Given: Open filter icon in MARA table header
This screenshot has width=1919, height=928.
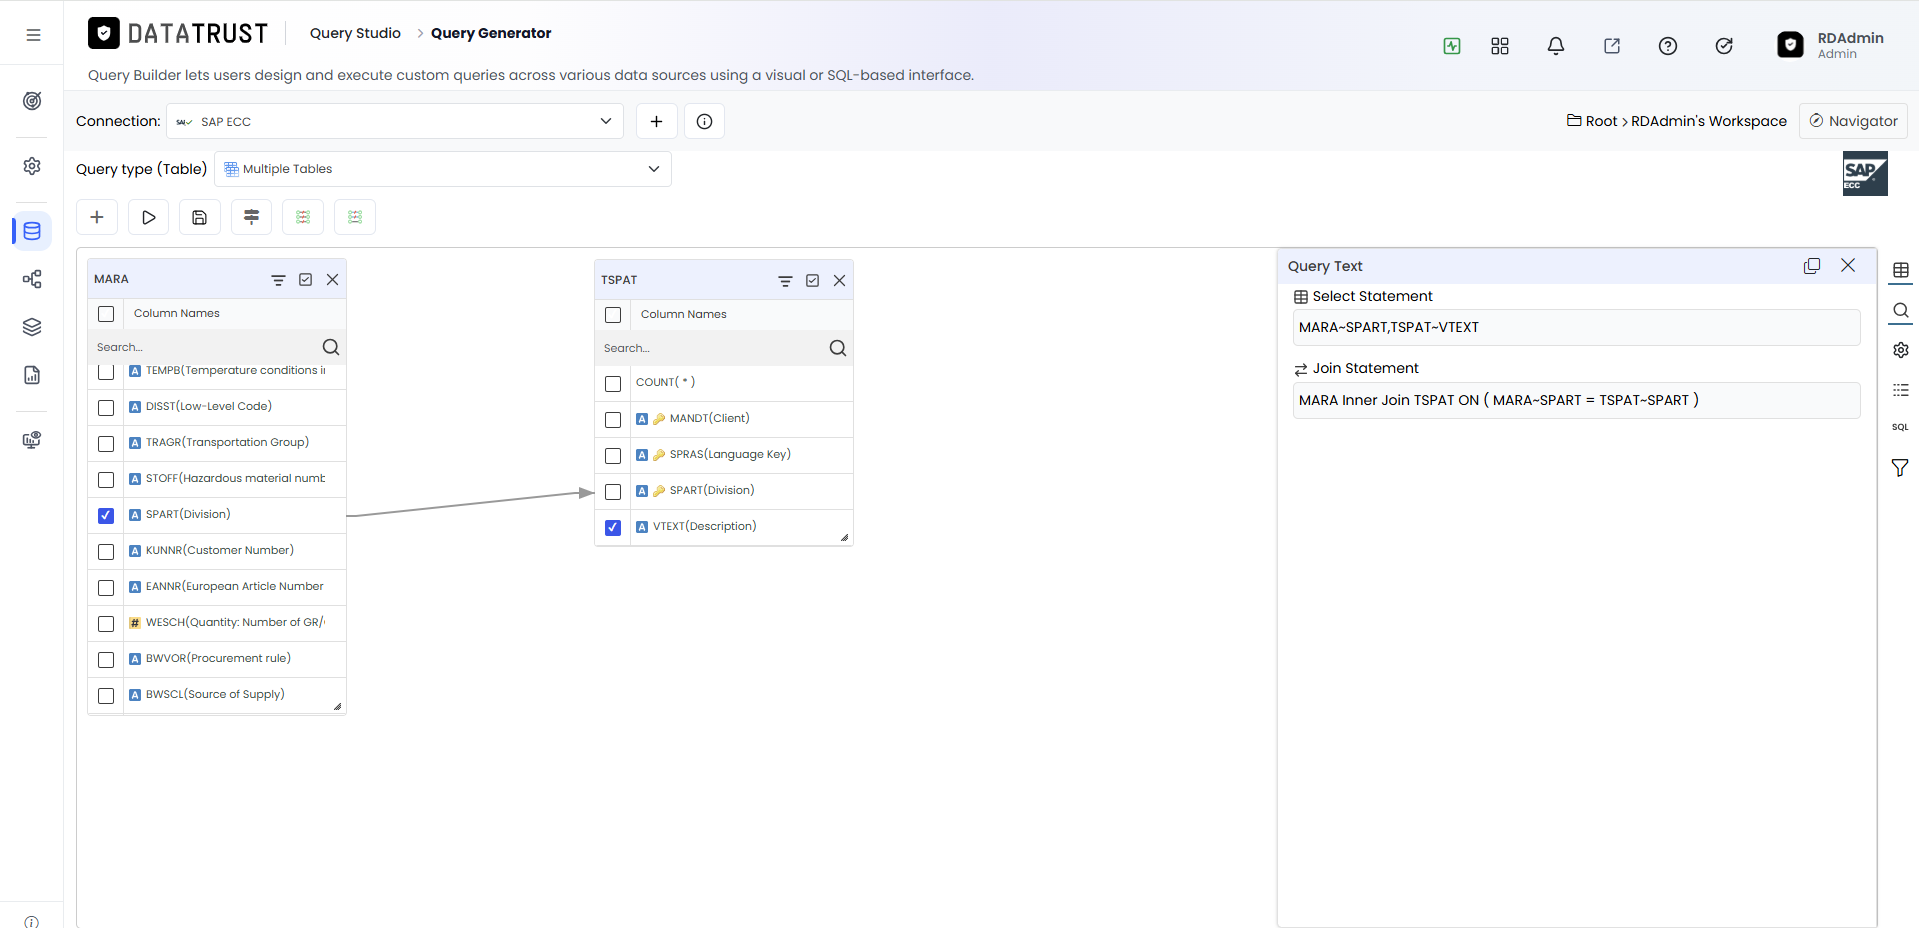Looking at the screenshot, I should click(278, 280).
